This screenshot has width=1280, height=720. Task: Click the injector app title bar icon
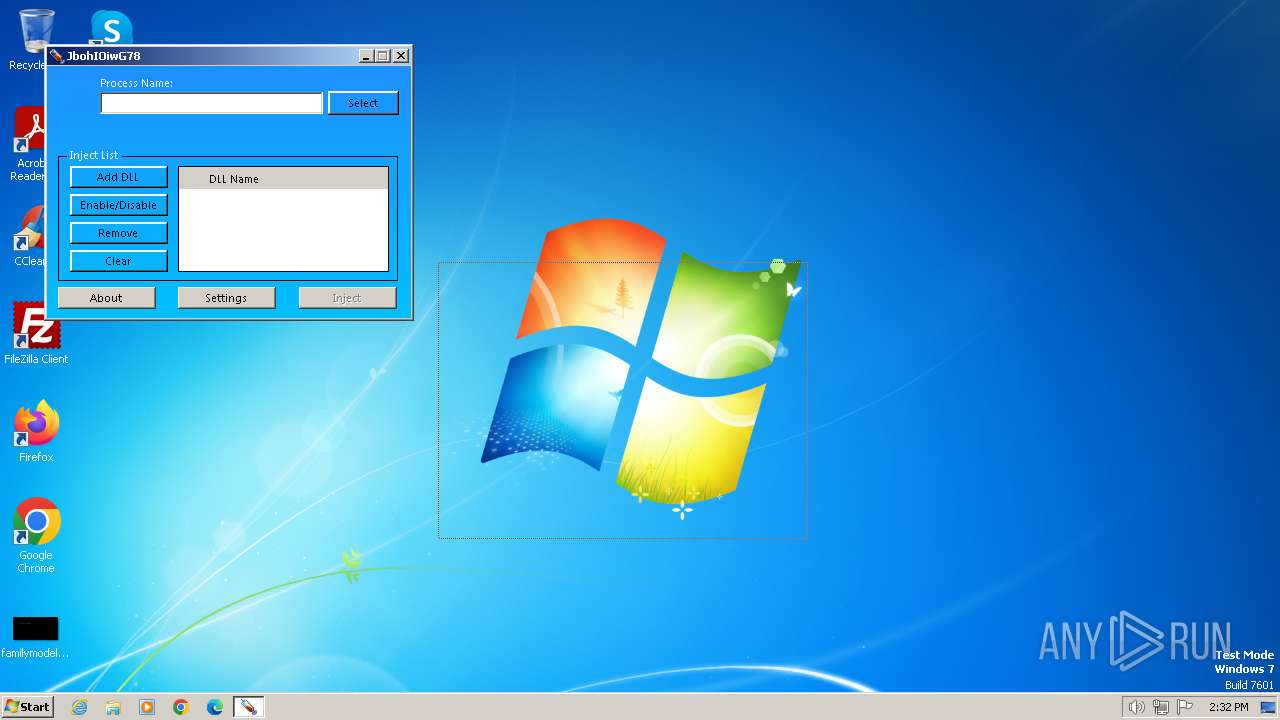[57, 56]
